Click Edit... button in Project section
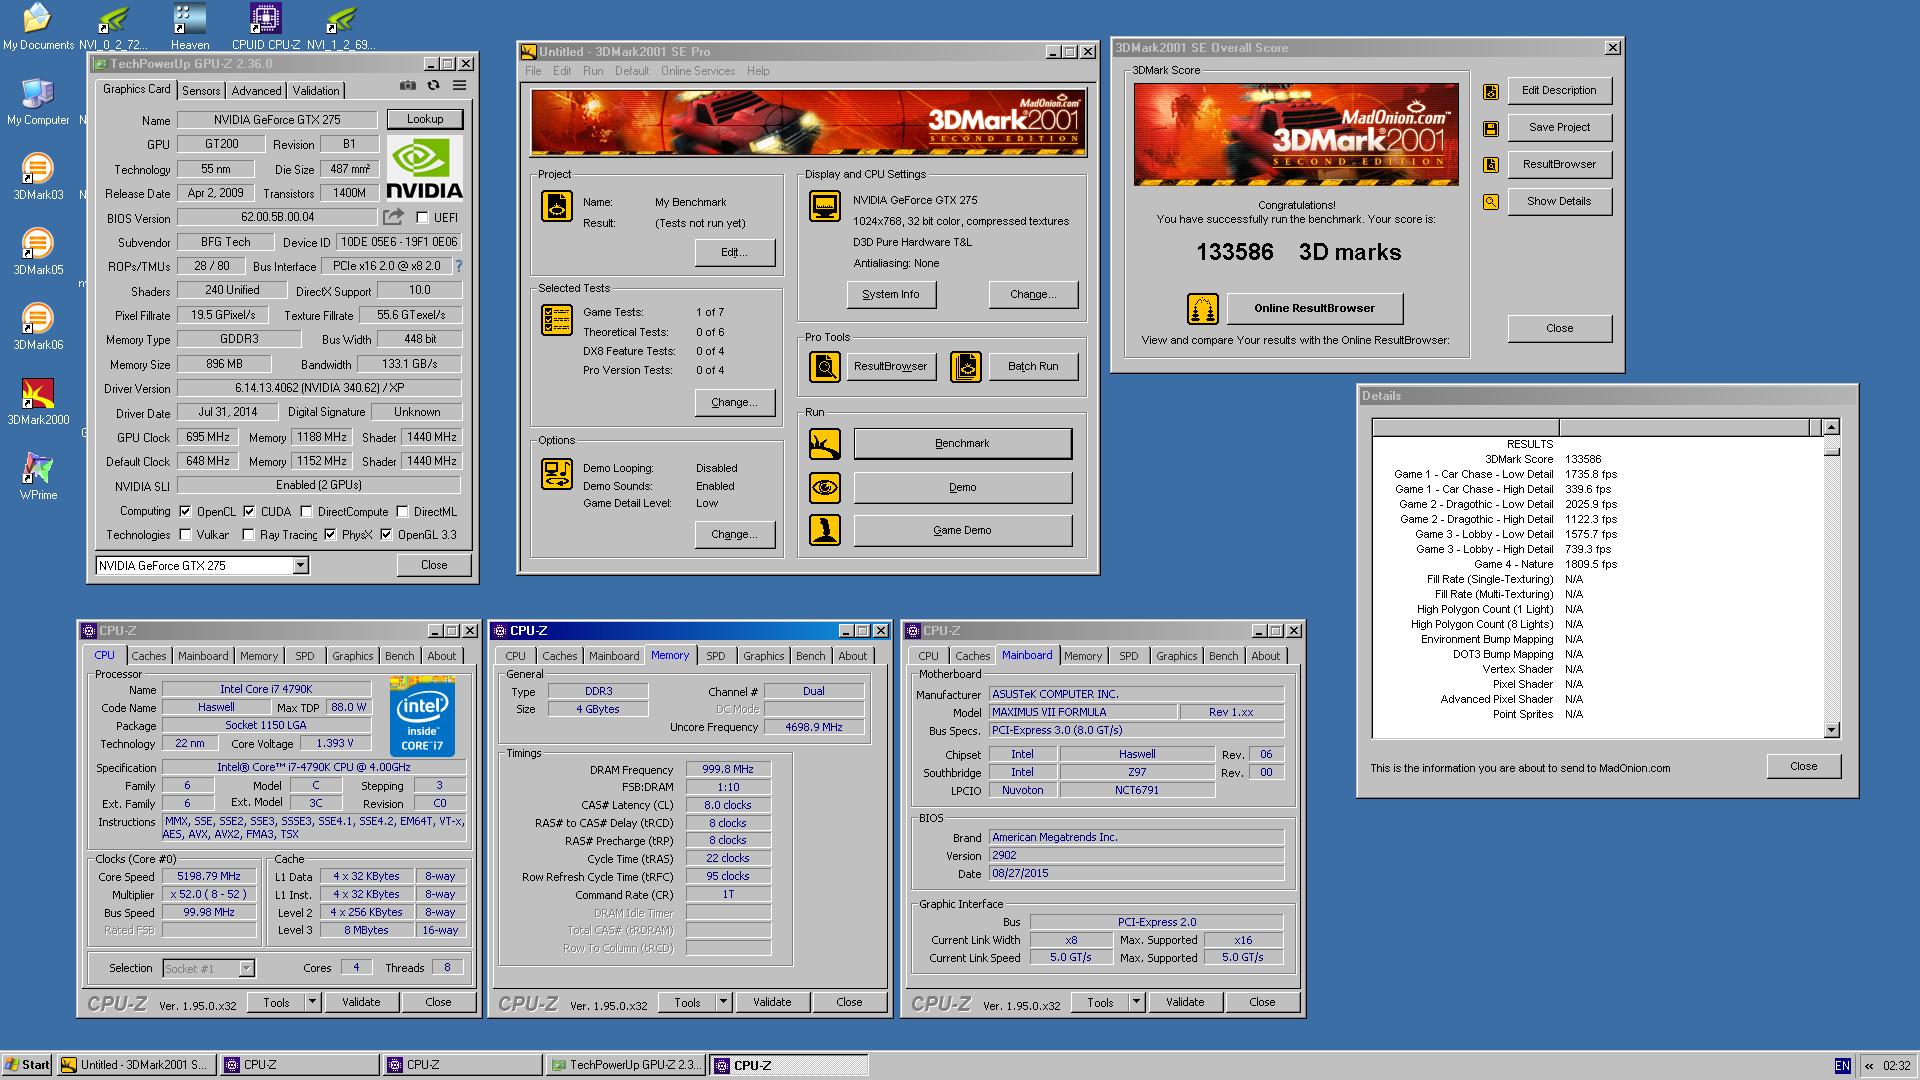Image resolution: width=1920 pixels, height=1080 pixels. point(735,252)
